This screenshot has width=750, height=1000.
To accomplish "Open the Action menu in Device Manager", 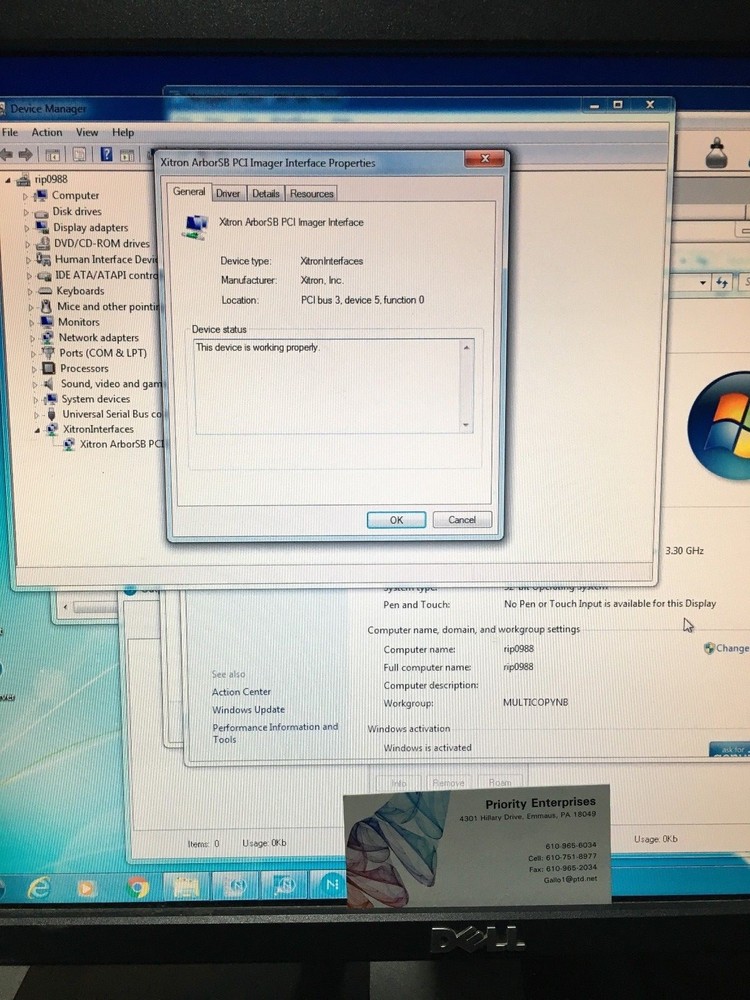I will (x=47, y=132).
